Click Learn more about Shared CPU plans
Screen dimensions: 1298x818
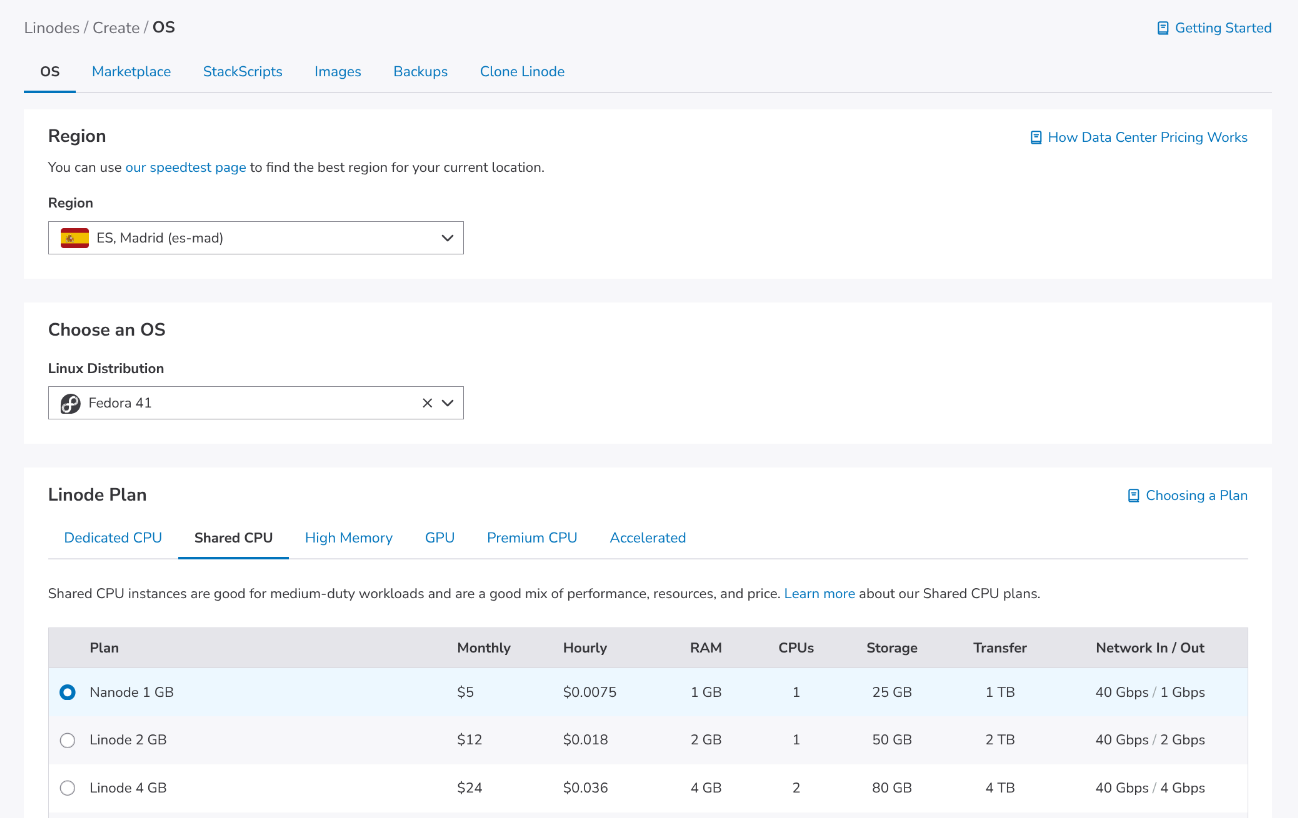pyautogui.click(x=819, y=594)
